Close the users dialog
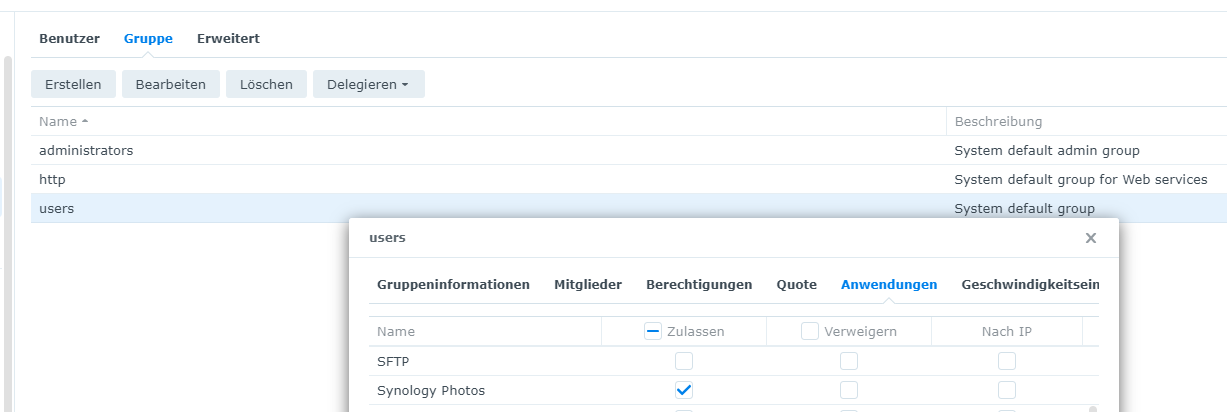The height and width of the screenshot is (412, 1227). click(x=1091, y=238)
